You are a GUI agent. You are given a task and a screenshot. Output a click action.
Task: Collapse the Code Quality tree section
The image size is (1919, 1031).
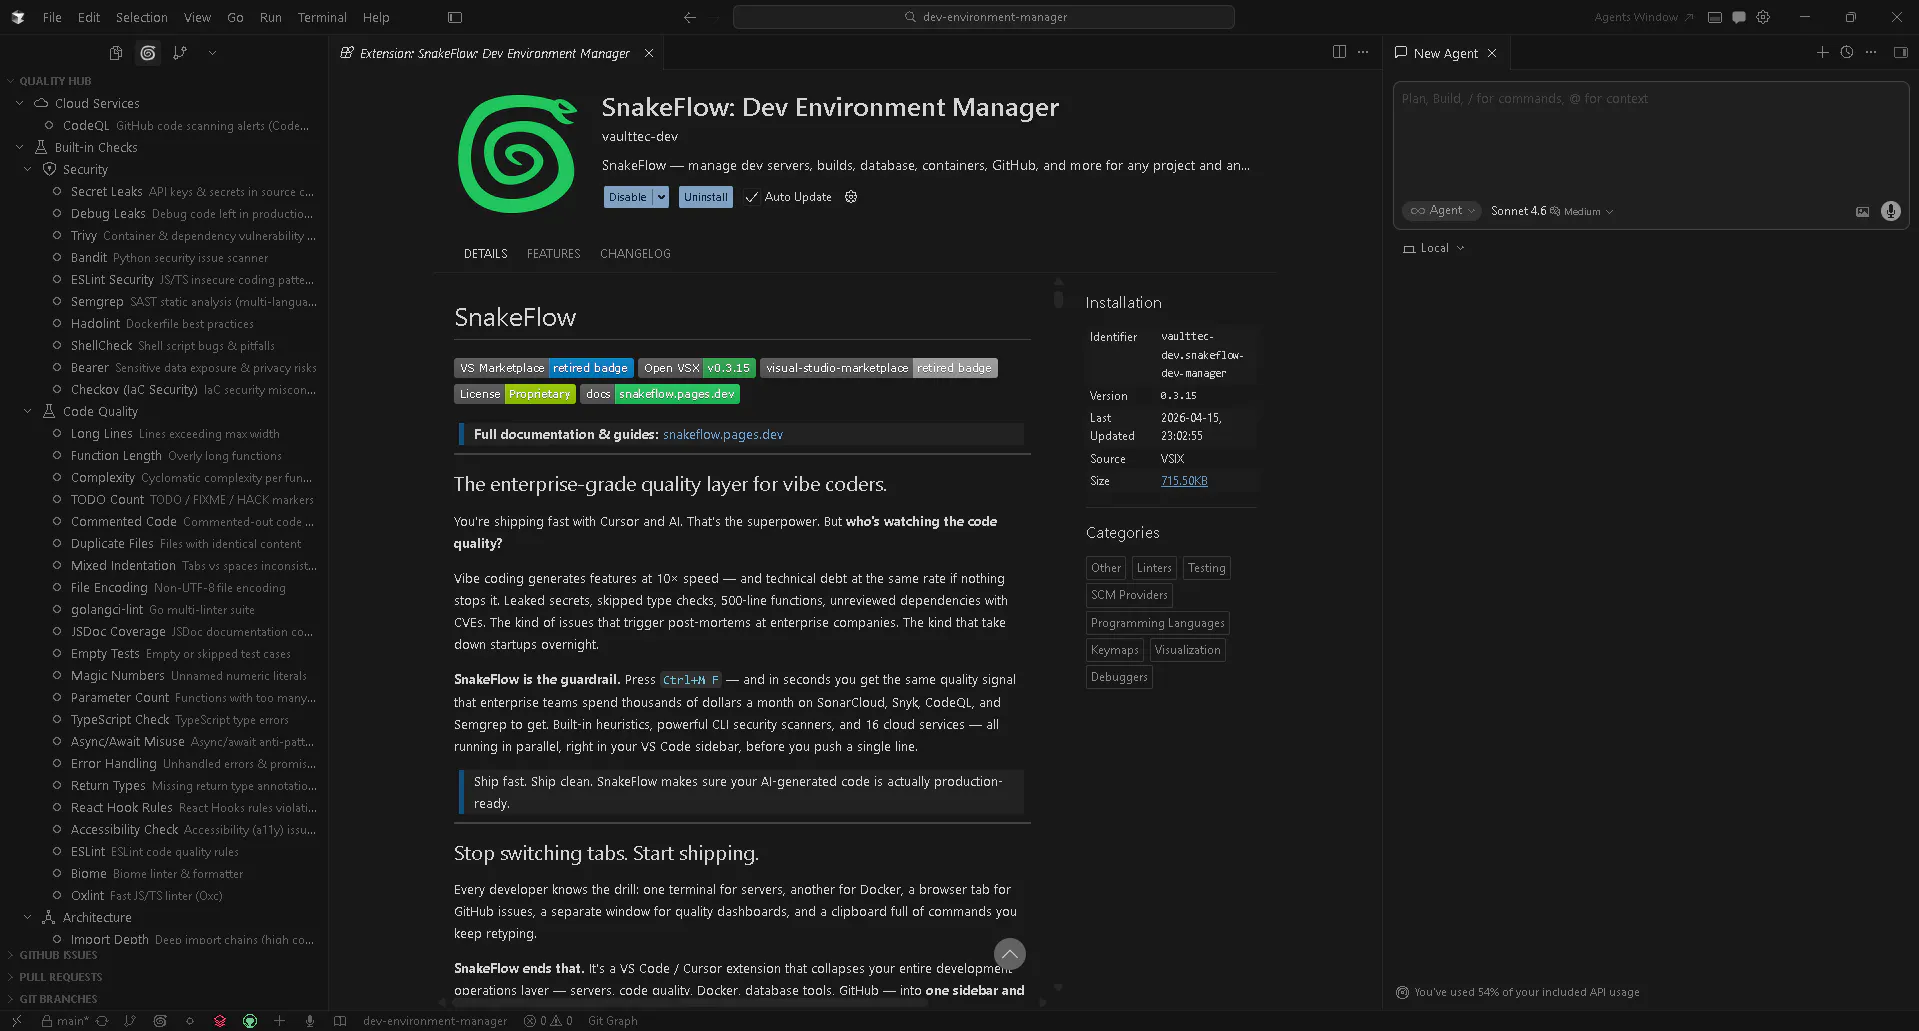pos(28,412)
